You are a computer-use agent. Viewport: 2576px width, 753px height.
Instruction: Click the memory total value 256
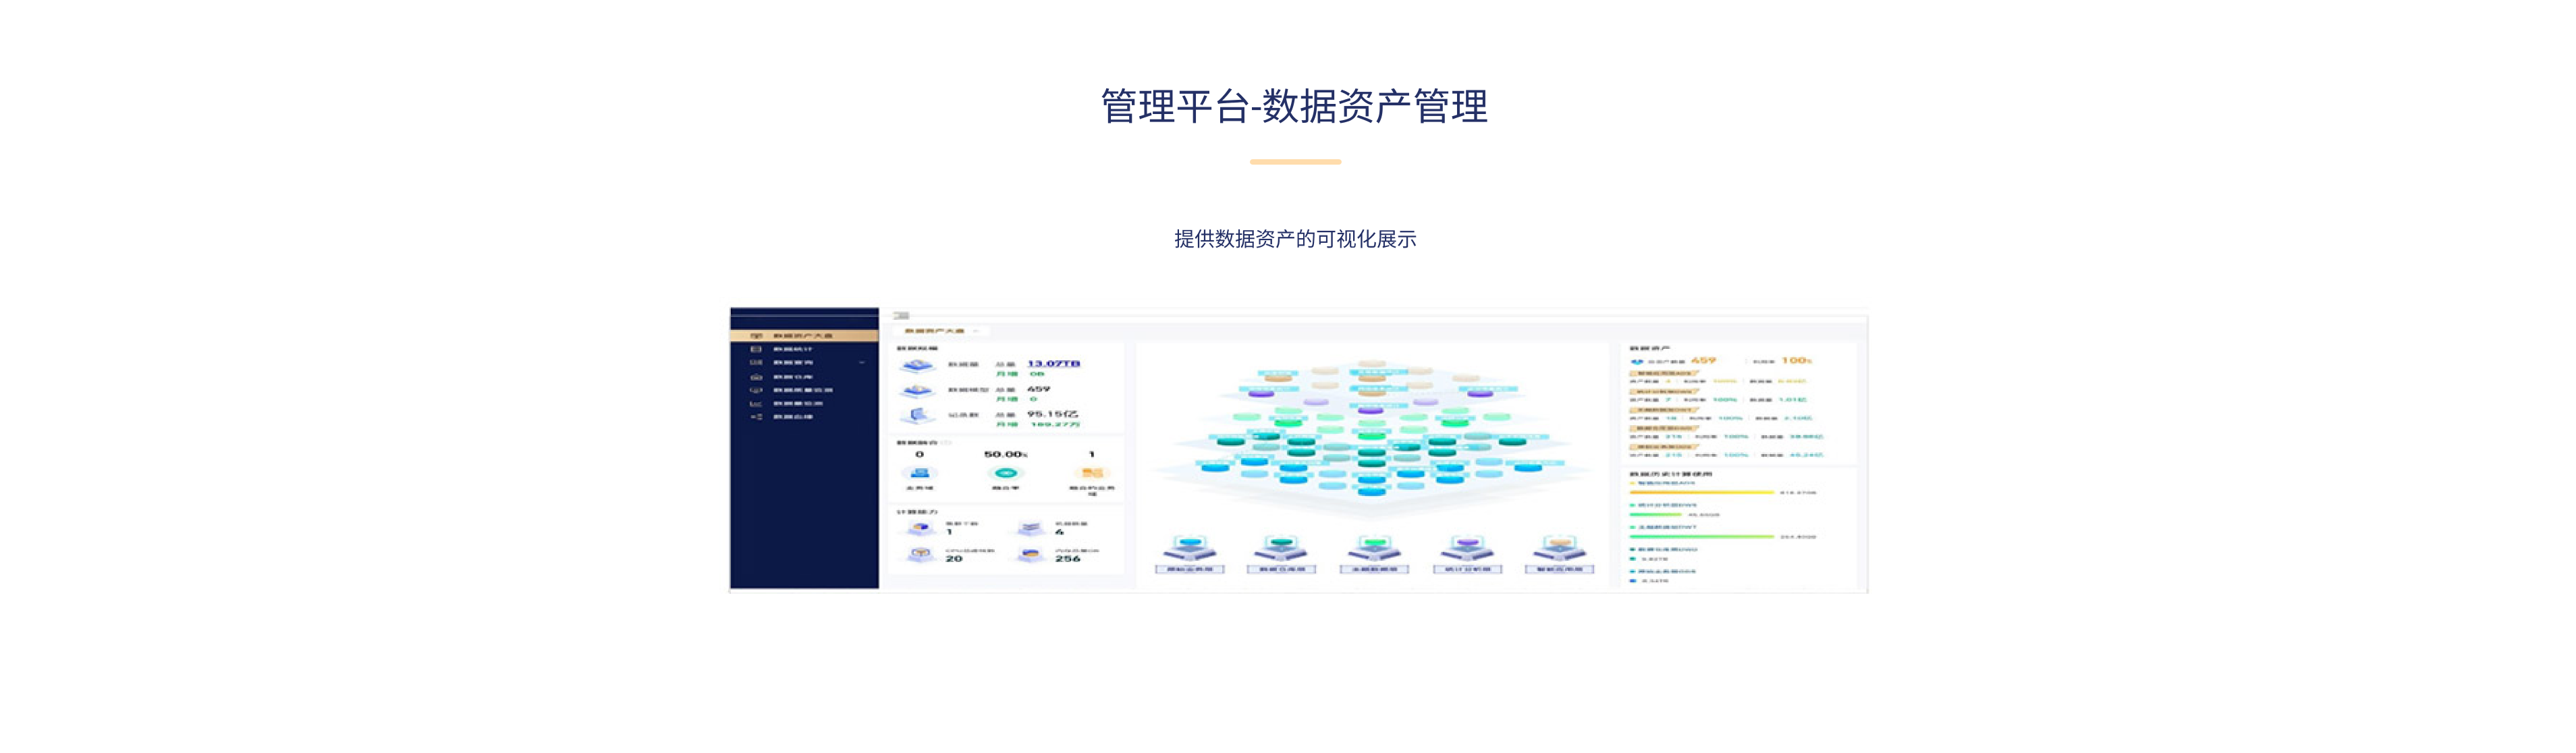1068,559
